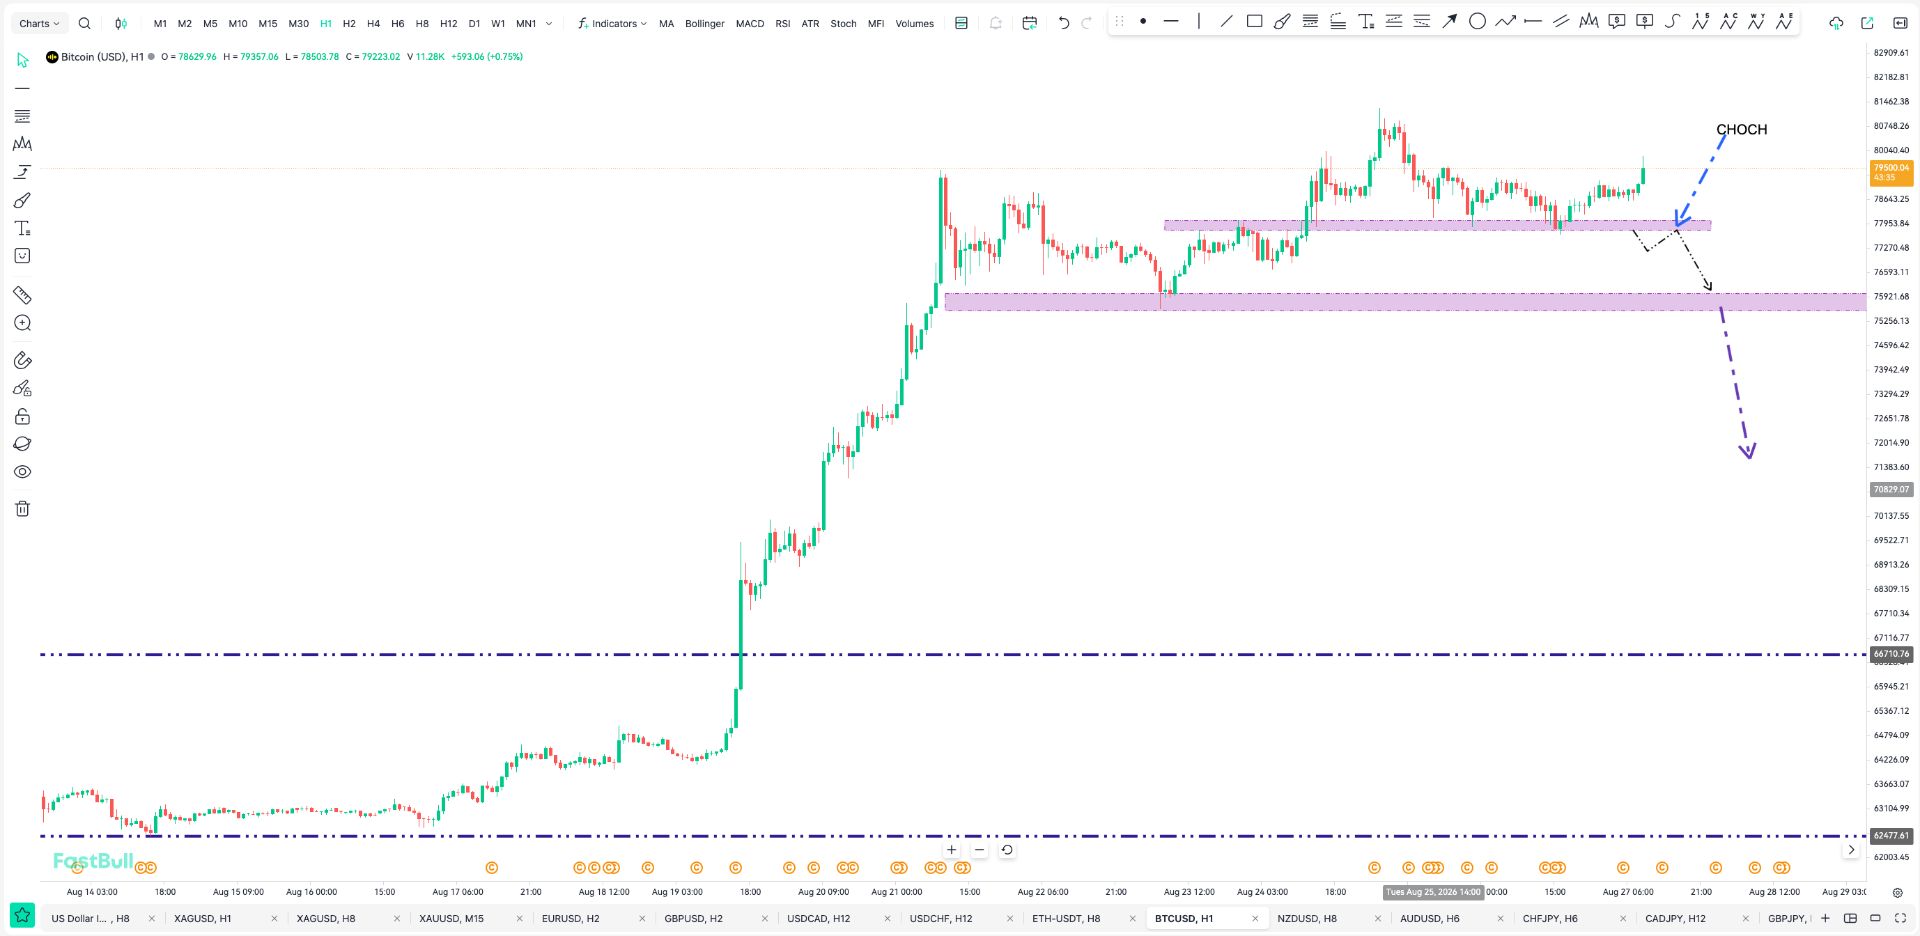Enter fullscreen chart mode

(1900, 918)
